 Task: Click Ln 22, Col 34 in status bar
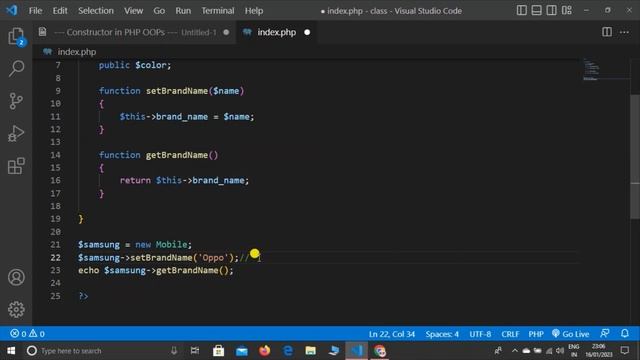pyautogui.click(x=392, y=334)
